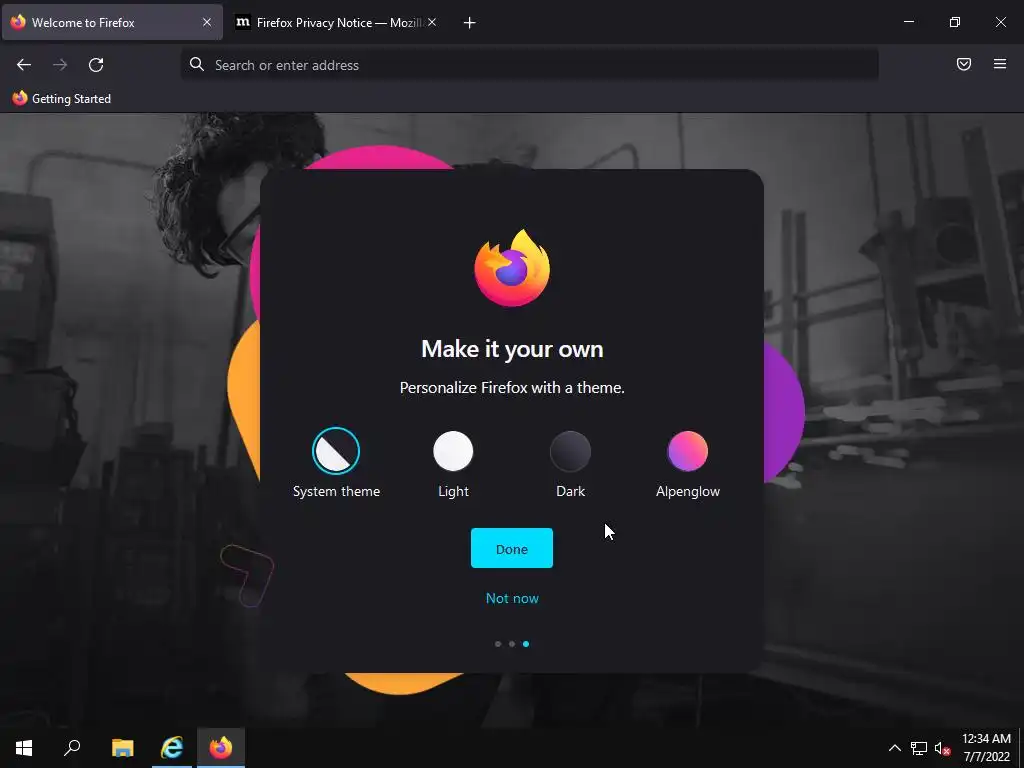
Task: Close the Firefox Privacy Notice tab
Action: click(432, 22)
